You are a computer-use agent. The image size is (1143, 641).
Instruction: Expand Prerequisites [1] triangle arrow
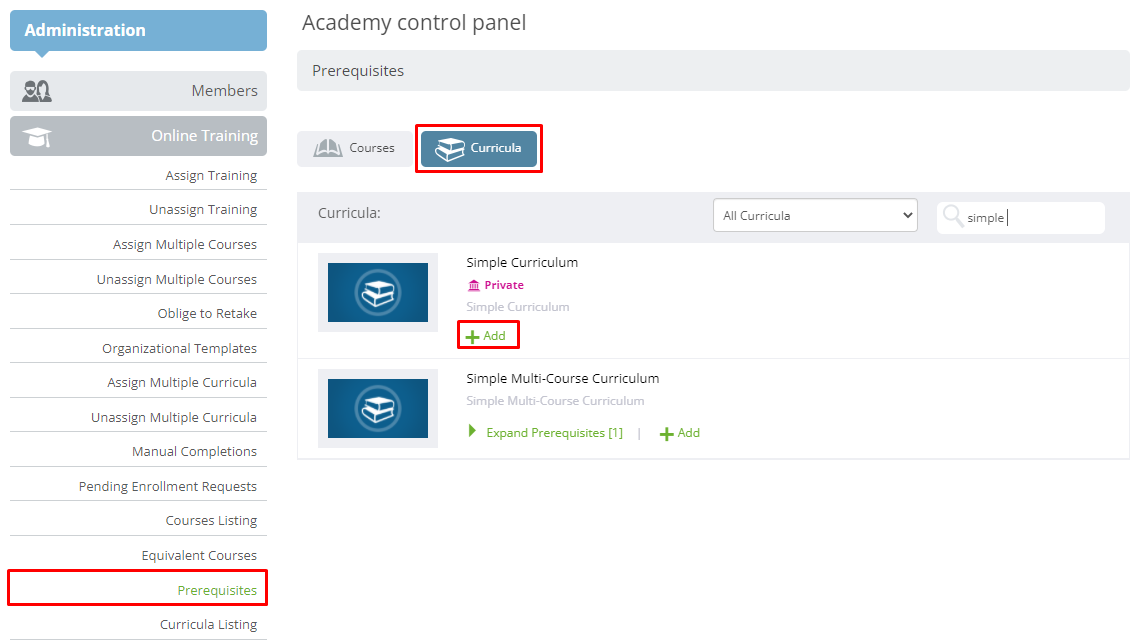[472, 431]
